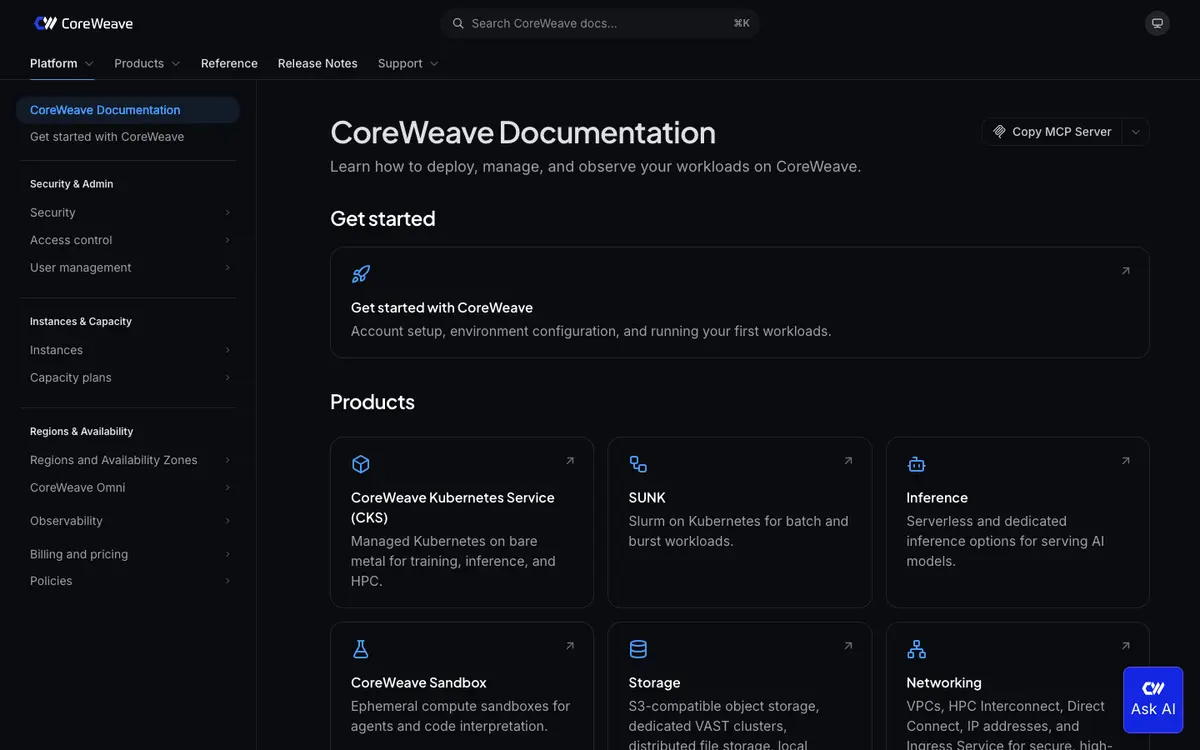Click the arrow icon on Inference card
The width and height of the screenshot is (1200, 750).
point(1126,461)
